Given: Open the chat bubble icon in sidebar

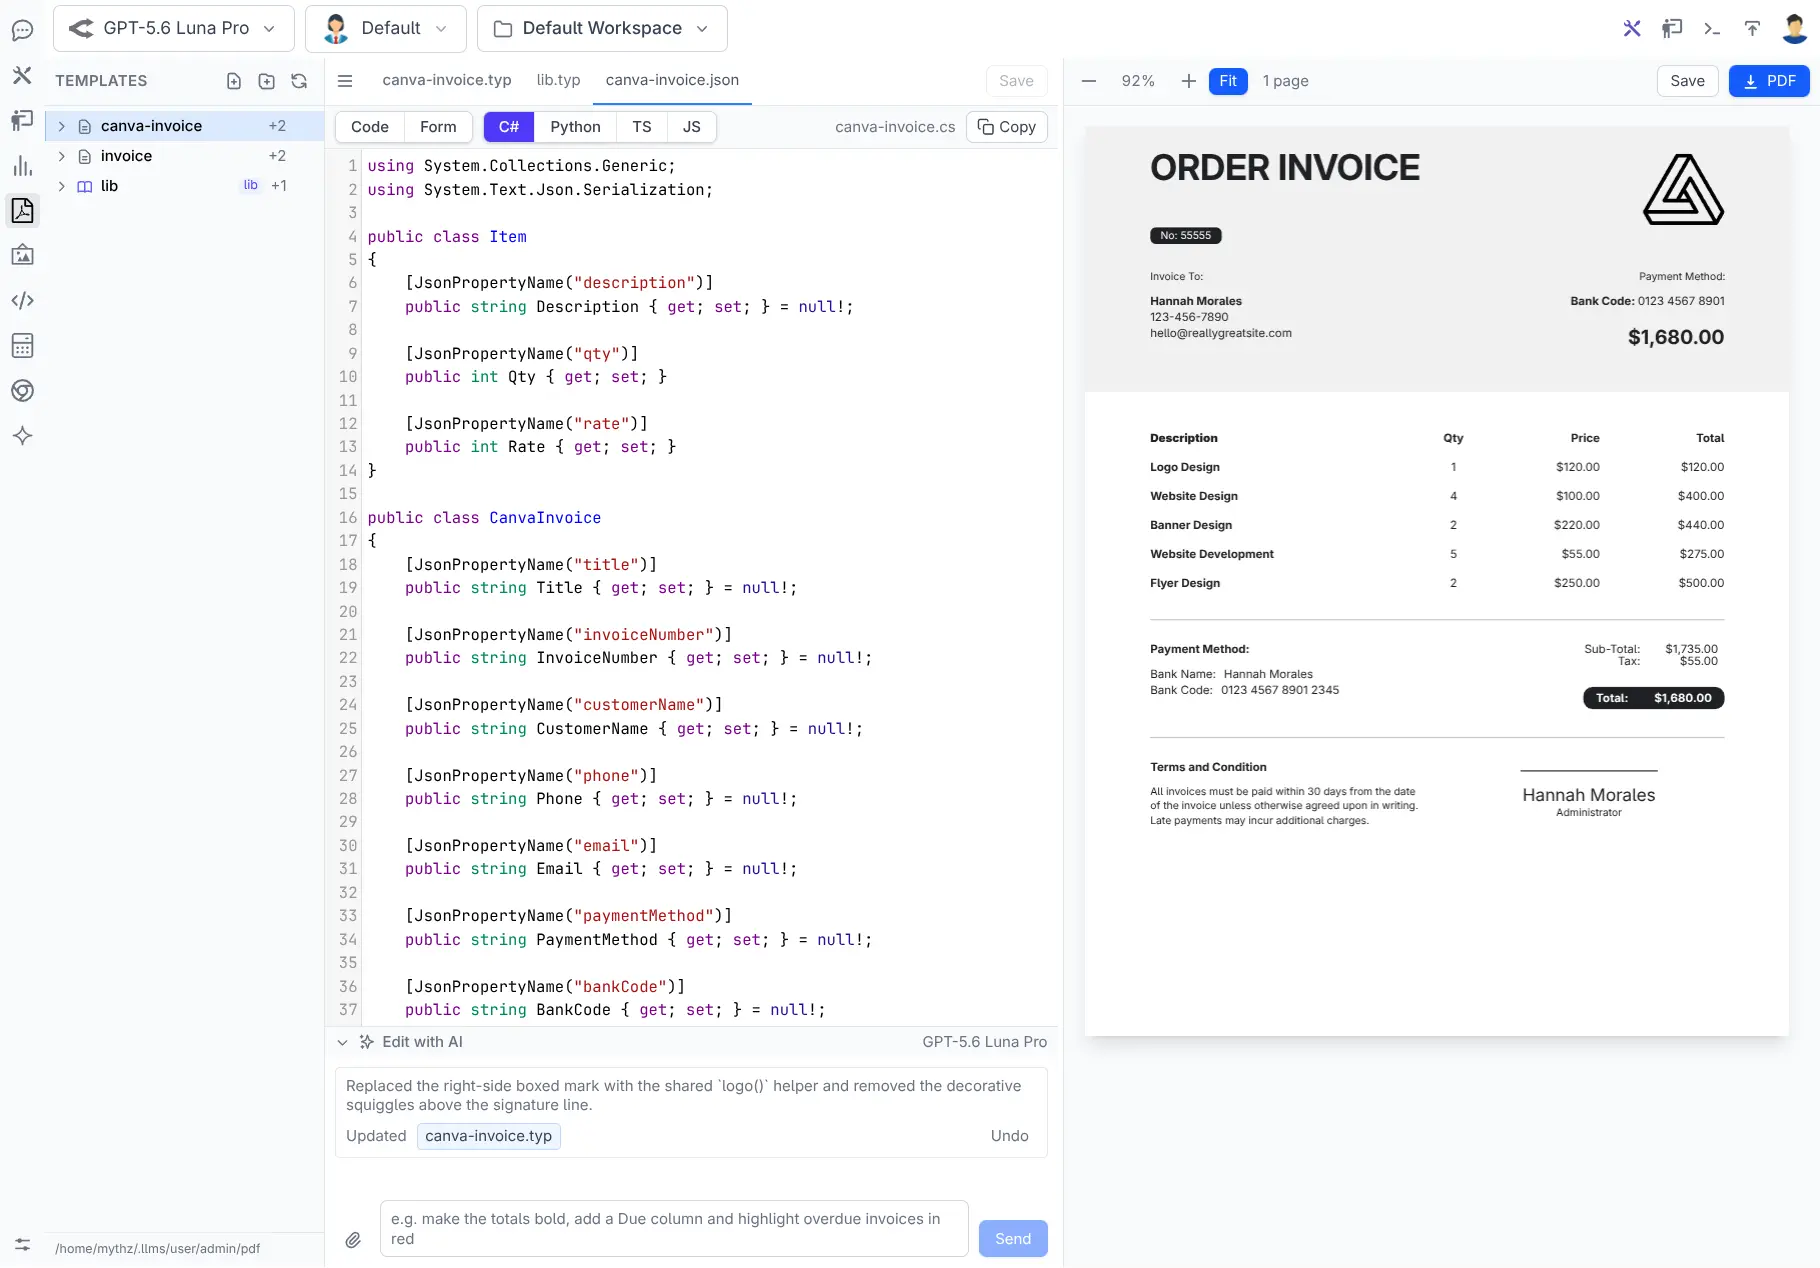Looking at the screenshot, I should [22, 30].
